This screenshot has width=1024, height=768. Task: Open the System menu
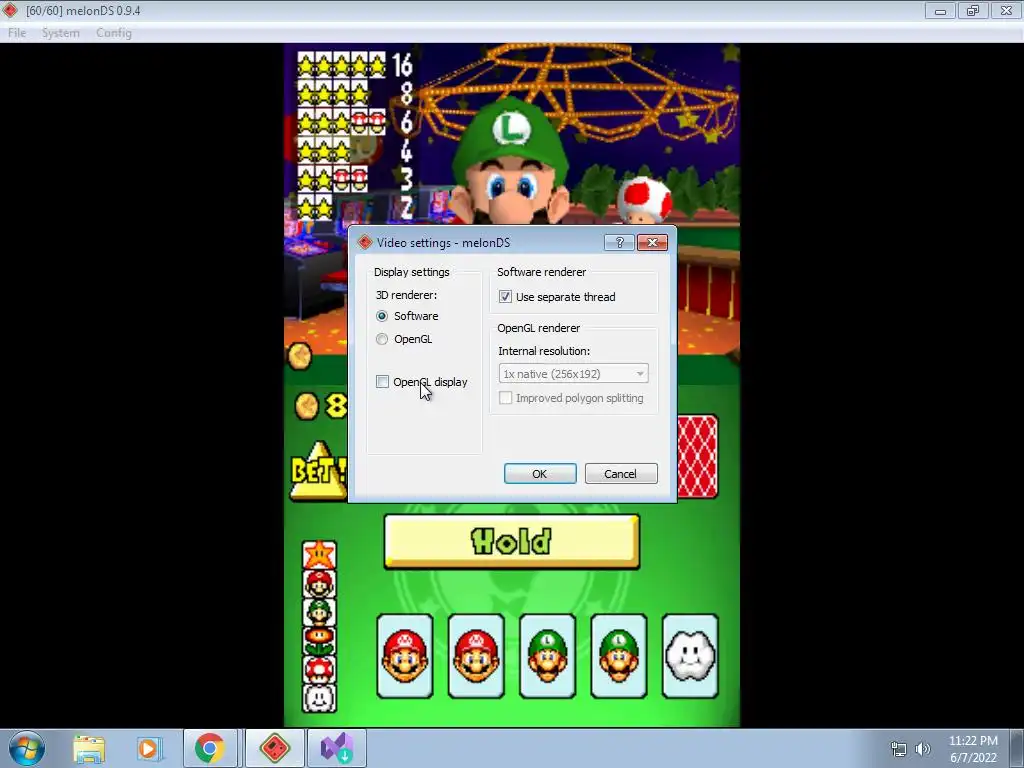point(61,33)
